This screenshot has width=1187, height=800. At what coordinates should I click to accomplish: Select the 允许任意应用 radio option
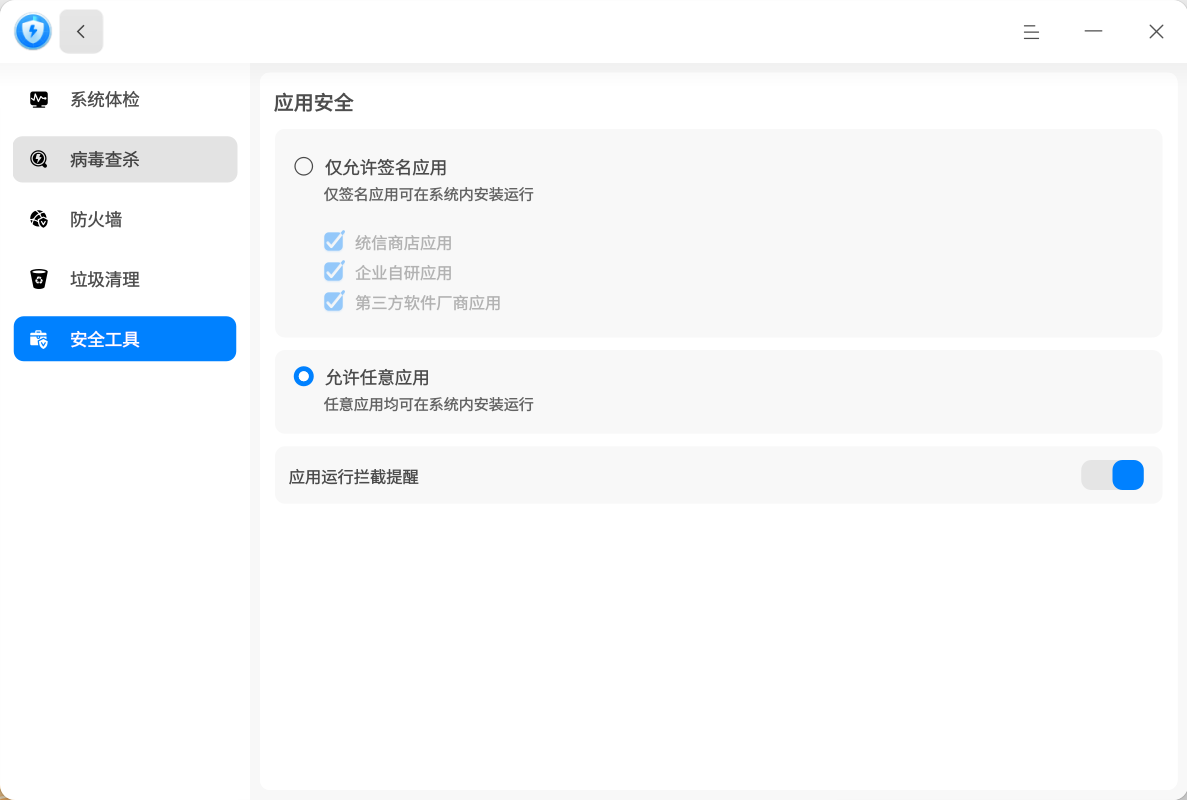pyautogui.click(x=304, y=377)
